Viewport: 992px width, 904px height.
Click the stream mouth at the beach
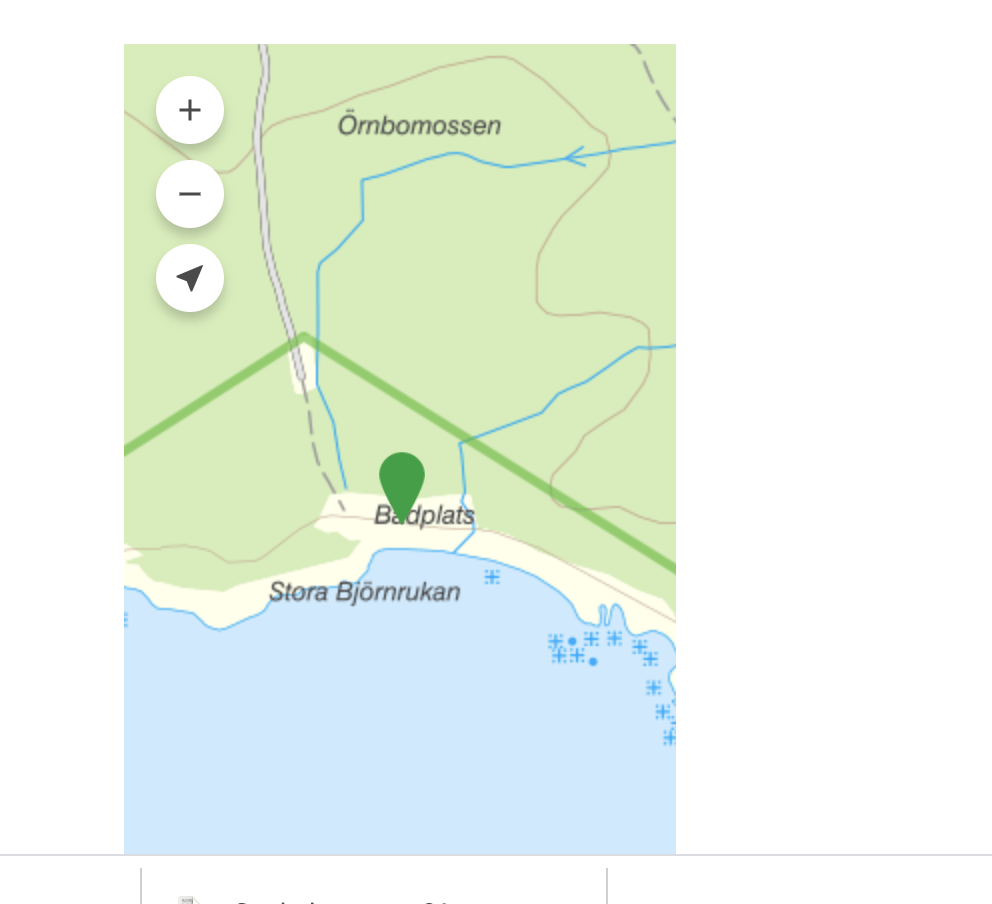coord(458,550)
